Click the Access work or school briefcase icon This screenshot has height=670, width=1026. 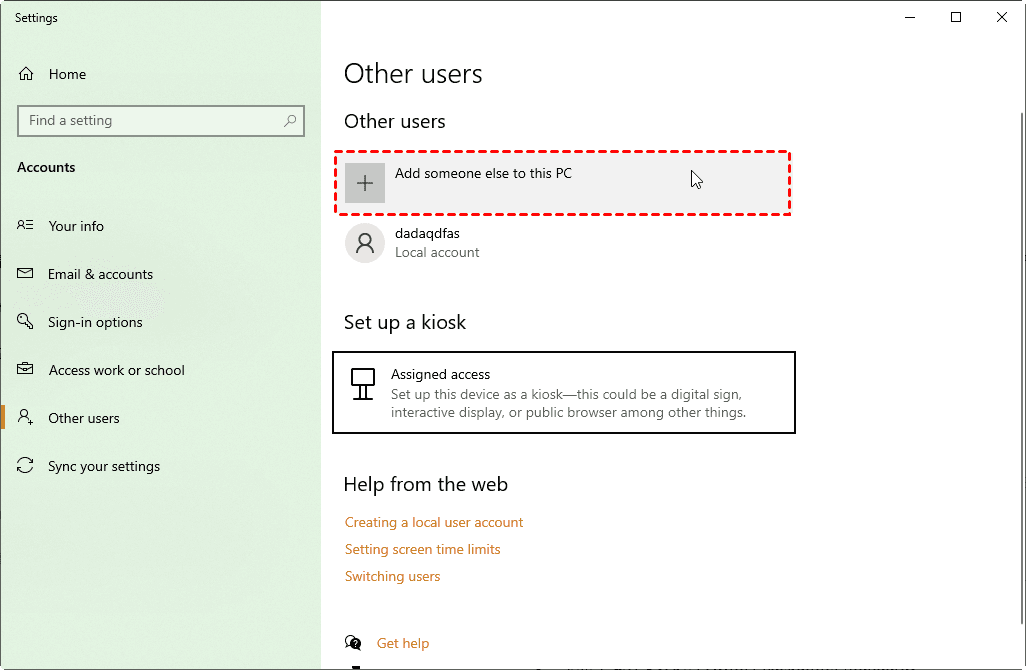(x=26, y=370)
